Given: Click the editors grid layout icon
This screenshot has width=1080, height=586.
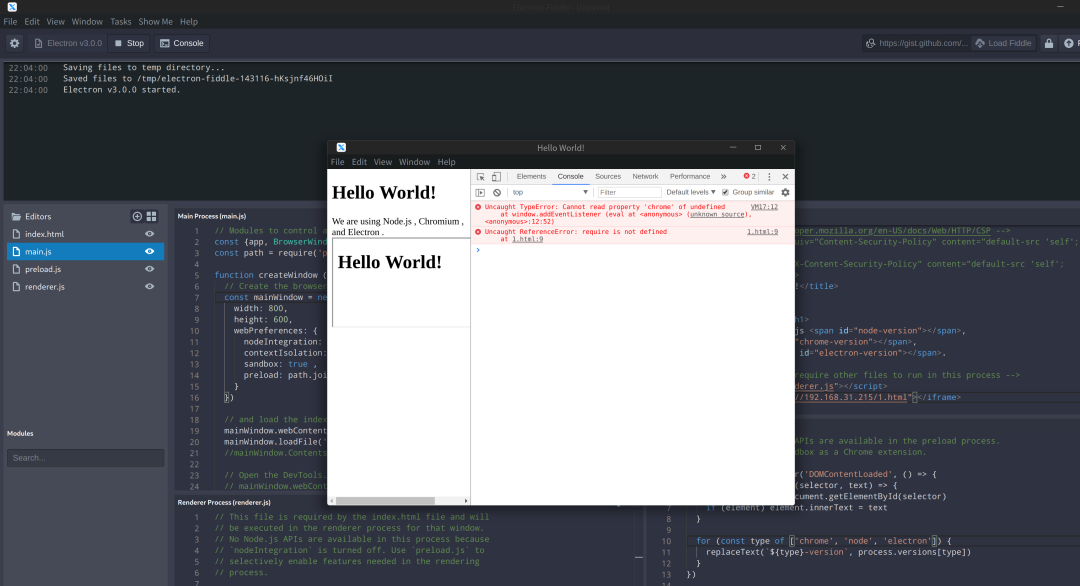Looking at the screenshot, I should [x=152, y=216].
